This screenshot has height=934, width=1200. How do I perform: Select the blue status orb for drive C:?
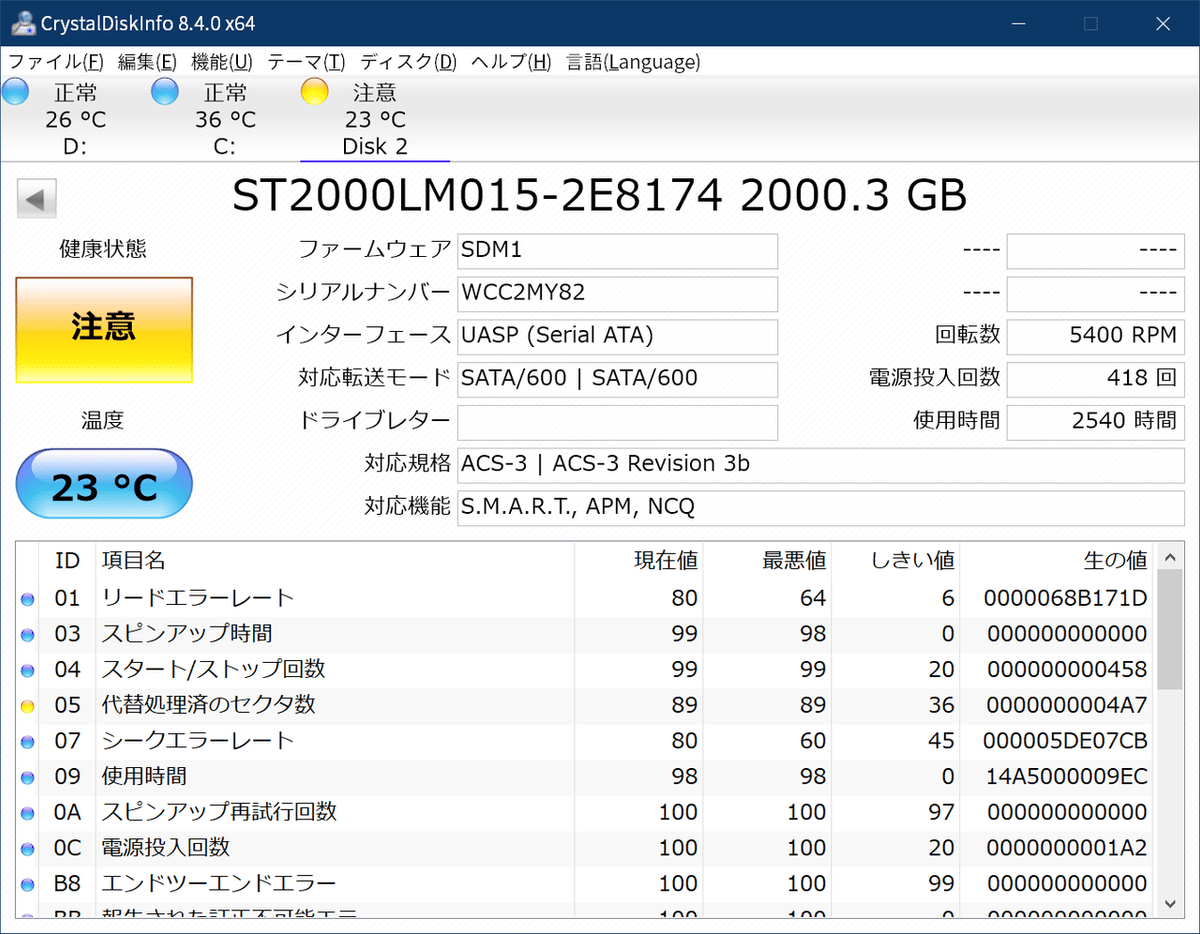pos(165,92)
